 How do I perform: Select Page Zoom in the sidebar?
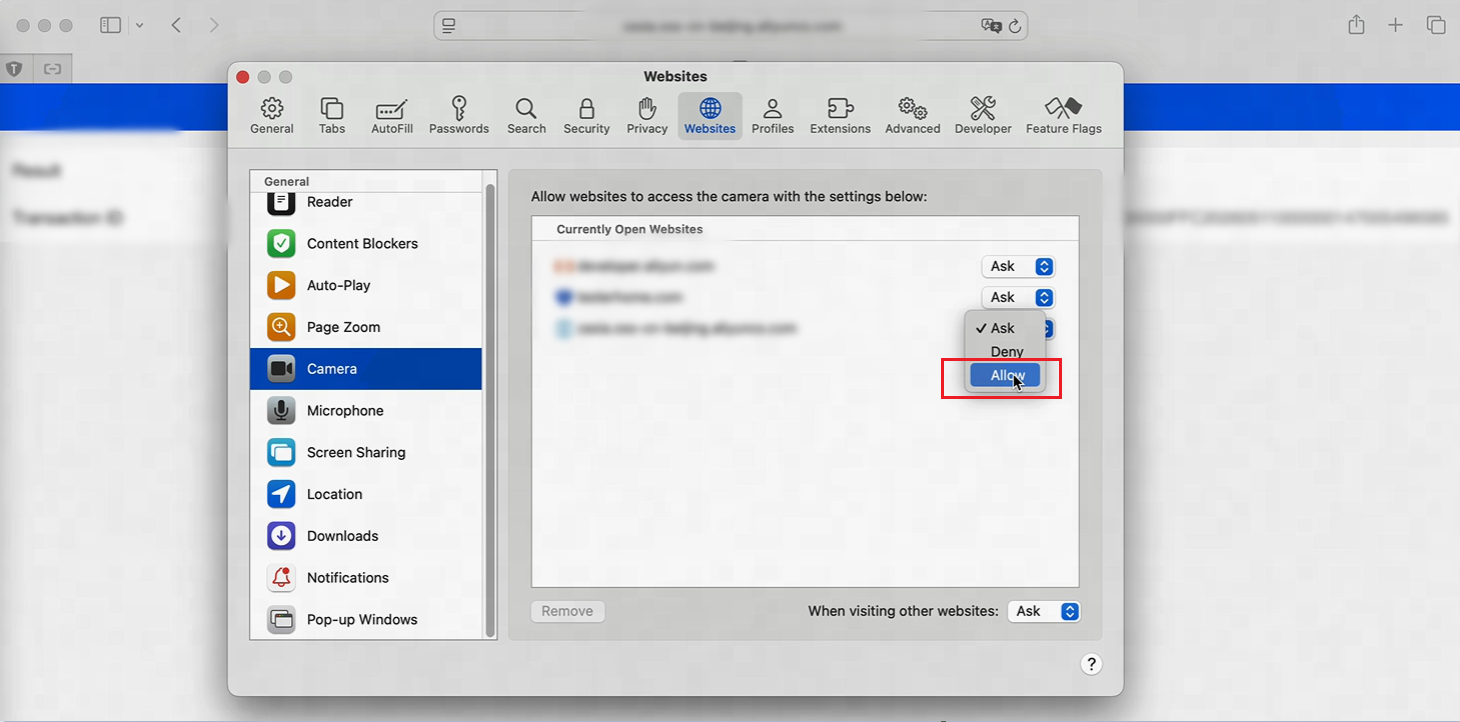(x=366, y=327)
